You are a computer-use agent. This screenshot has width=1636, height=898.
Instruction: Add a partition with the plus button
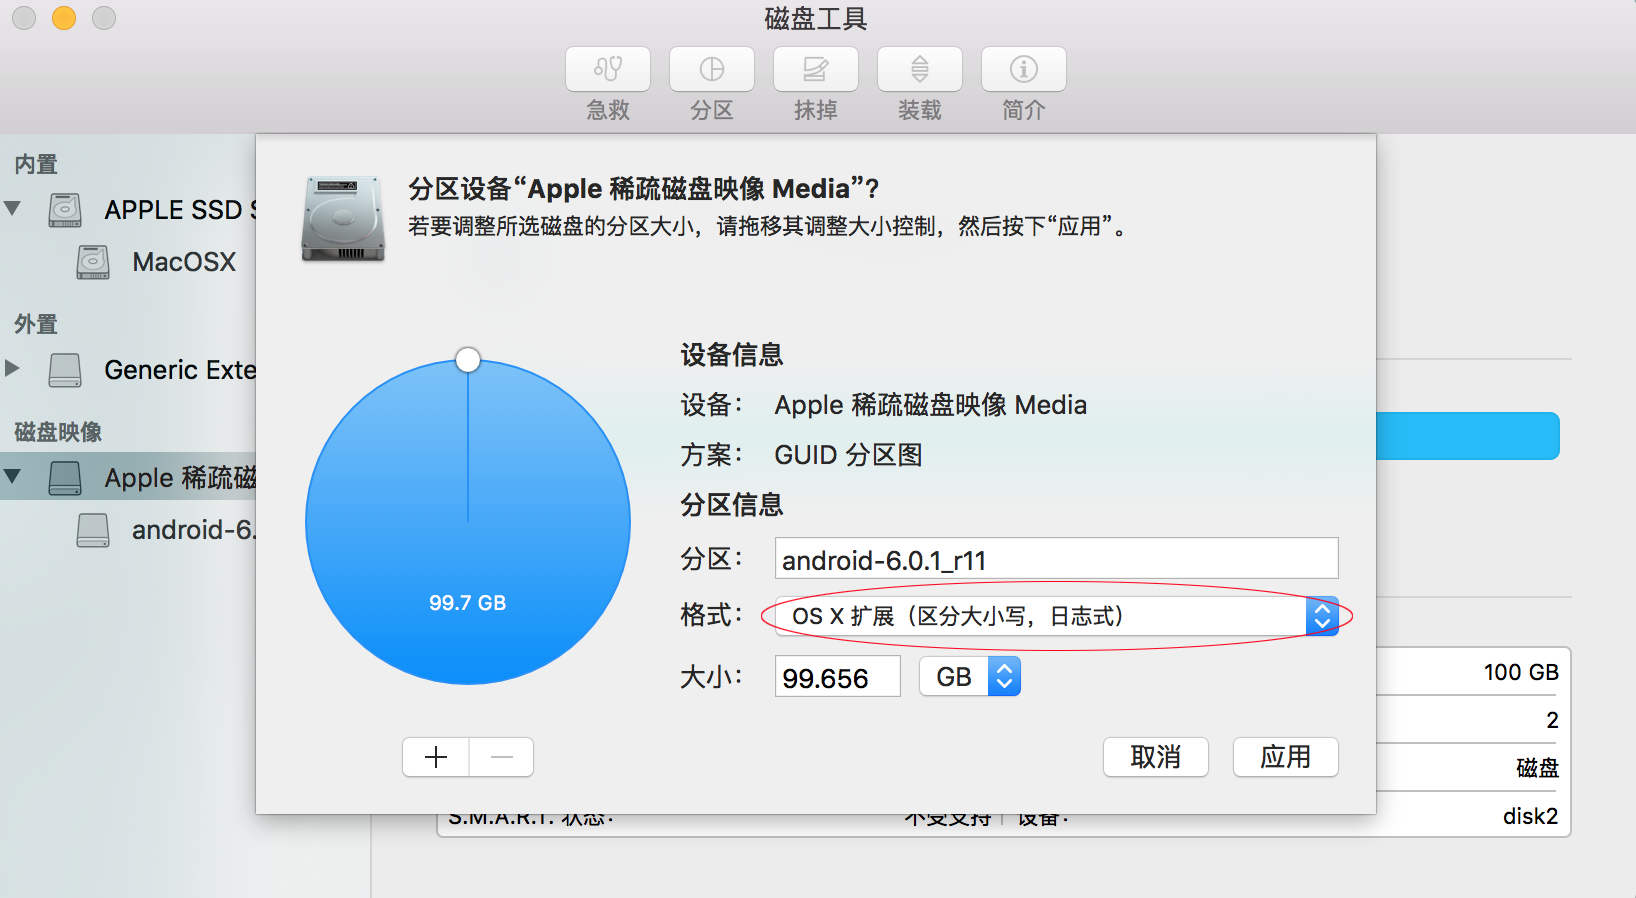(x=436, y=757)
